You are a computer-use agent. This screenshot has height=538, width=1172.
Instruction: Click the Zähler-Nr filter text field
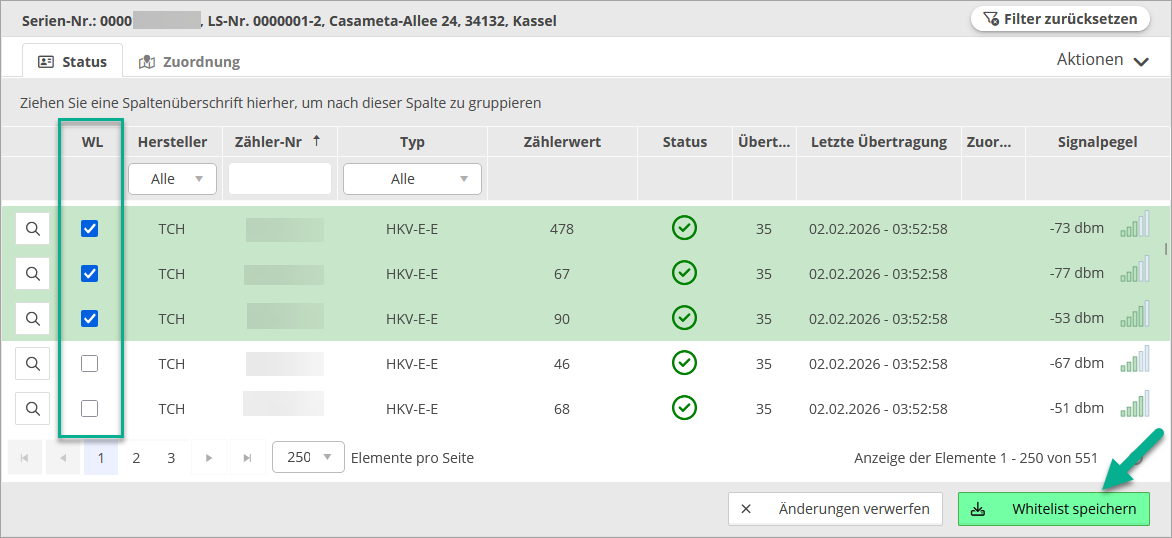coord(280,179)
